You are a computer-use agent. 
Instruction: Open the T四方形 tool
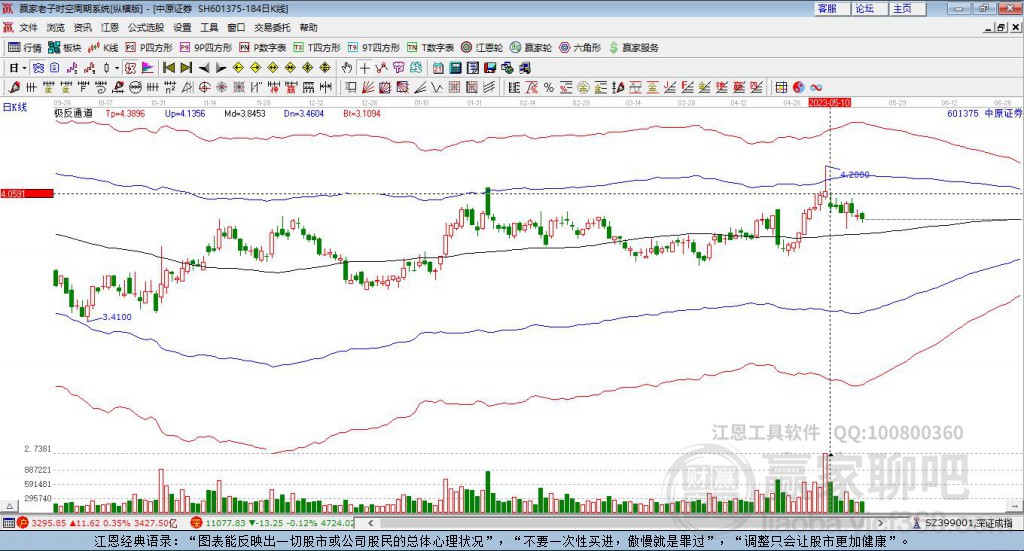[x=317, y=48]
